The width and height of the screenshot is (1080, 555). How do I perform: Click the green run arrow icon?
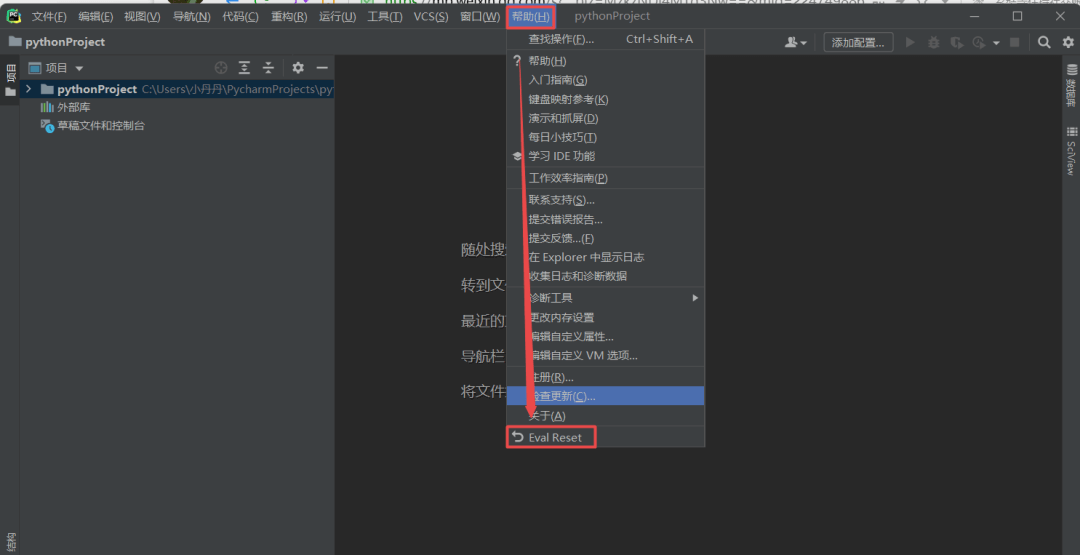tap(910, 42)
